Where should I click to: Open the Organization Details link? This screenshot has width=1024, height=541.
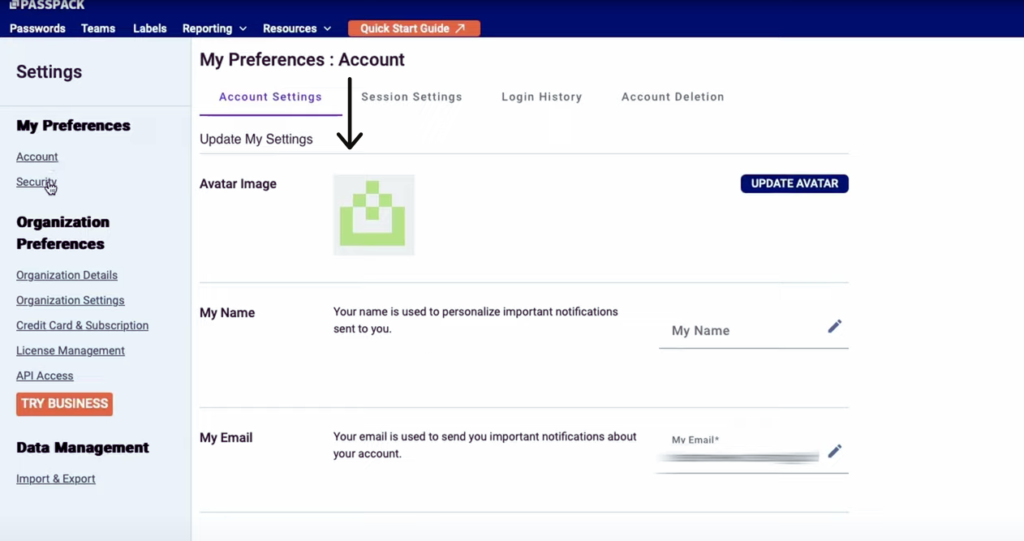click(x=67, y=275)
